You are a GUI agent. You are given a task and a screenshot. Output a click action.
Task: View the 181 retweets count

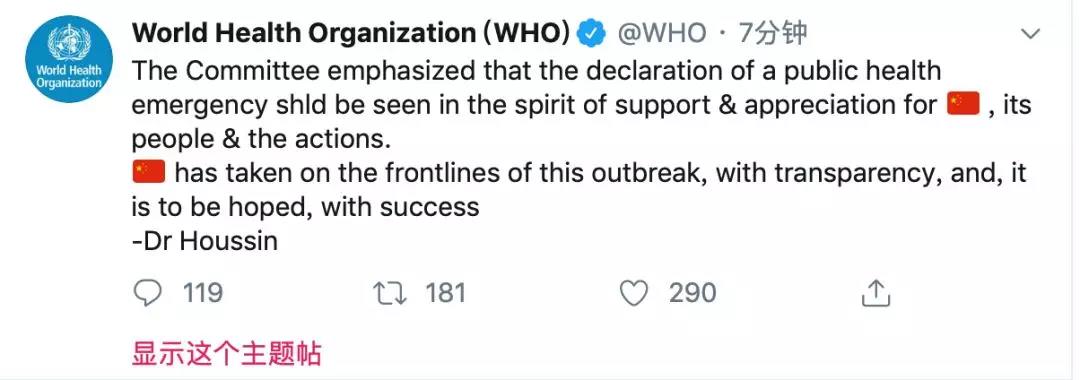click(446, 294)
